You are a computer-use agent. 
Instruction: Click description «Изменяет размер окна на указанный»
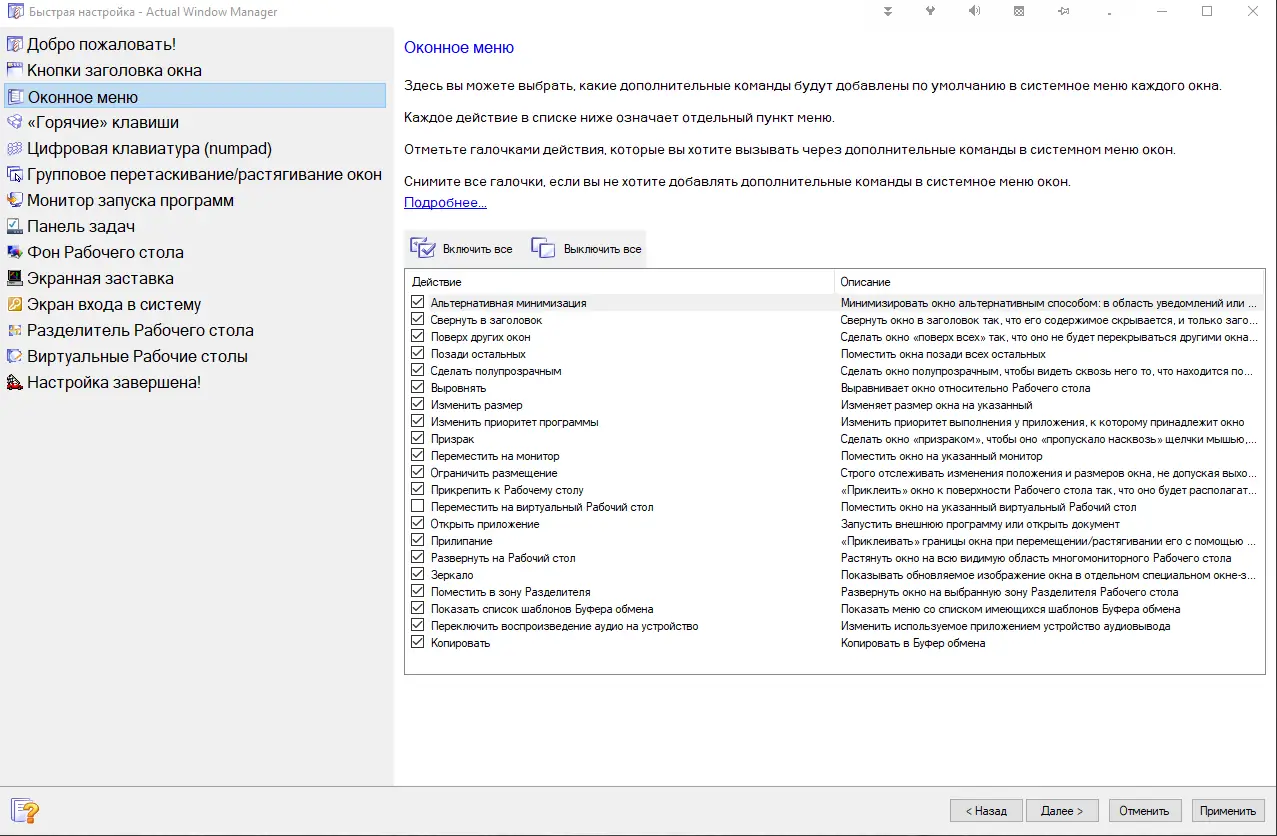936,405
